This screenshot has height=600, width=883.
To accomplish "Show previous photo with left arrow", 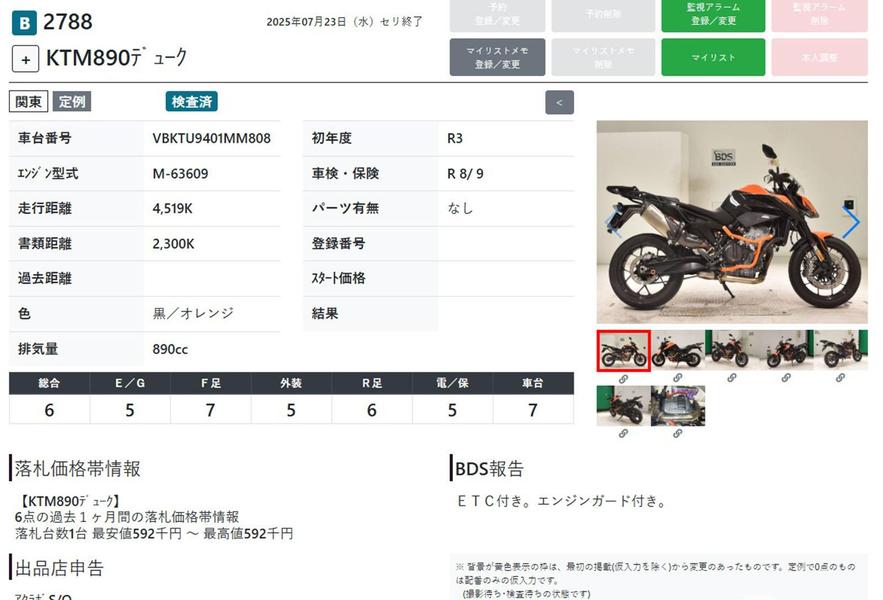I will click(612, 223).
